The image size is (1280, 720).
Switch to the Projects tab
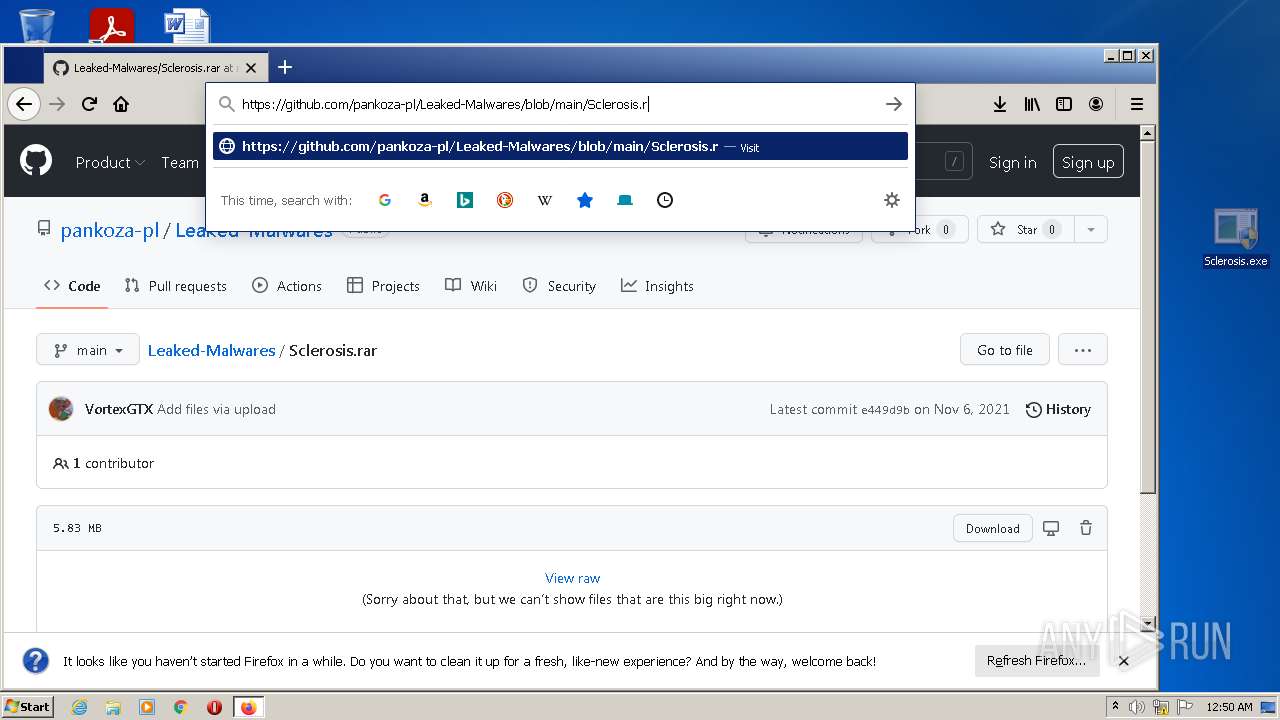(x=383, y=286)
